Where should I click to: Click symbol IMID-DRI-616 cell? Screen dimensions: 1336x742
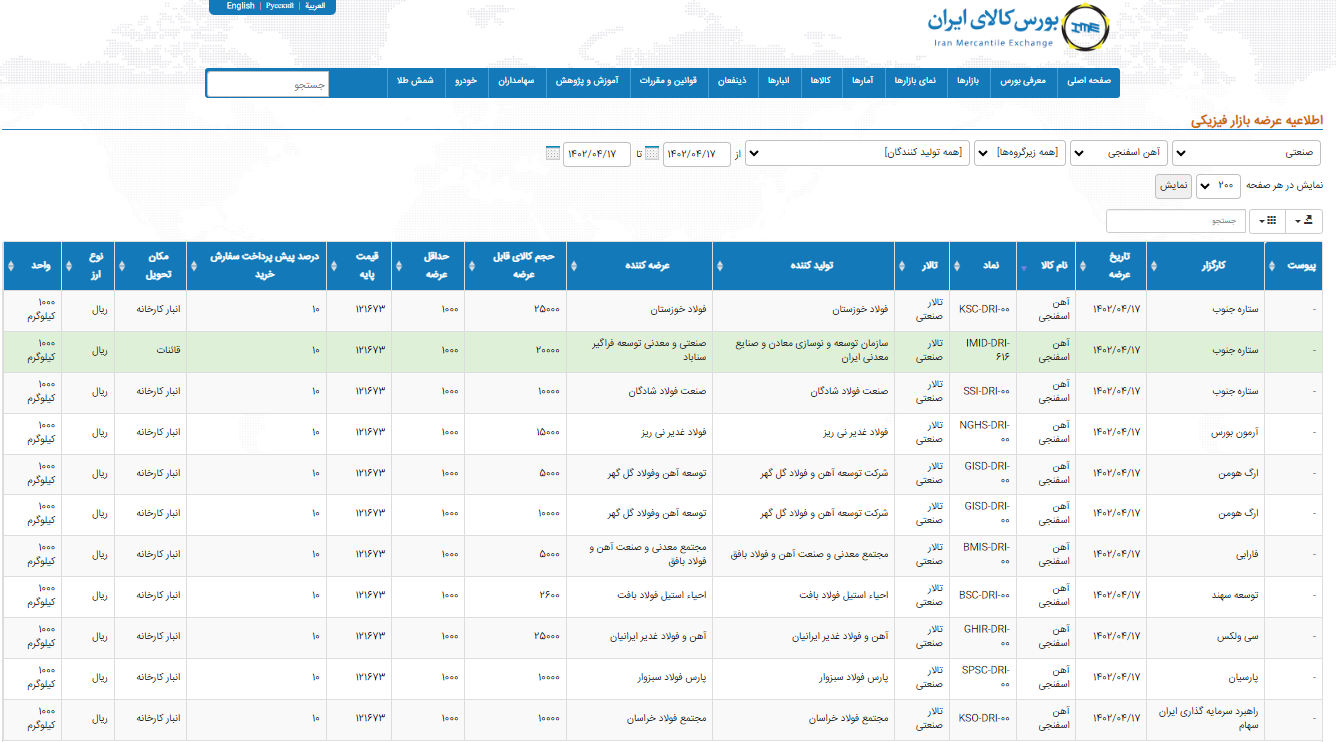click(983, 351)
